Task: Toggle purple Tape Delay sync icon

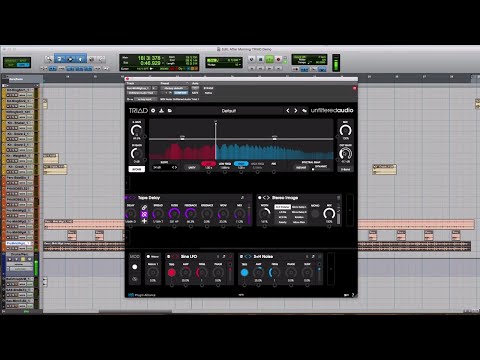Action: point(144,214)
